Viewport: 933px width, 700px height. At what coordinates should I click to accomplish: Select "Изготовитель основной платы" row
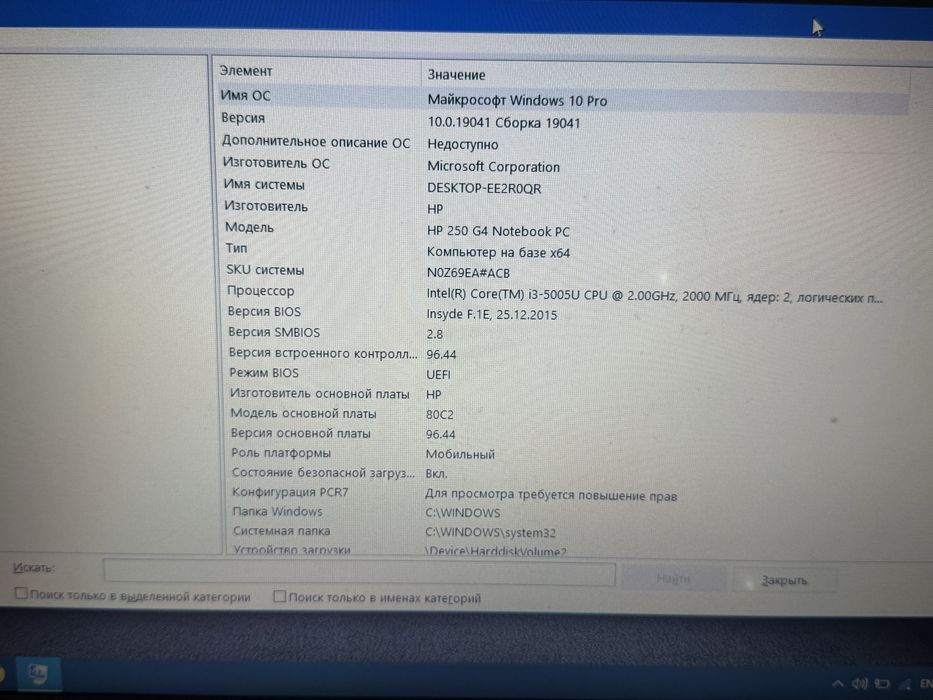pyautogui.click(x=320, y=393)
